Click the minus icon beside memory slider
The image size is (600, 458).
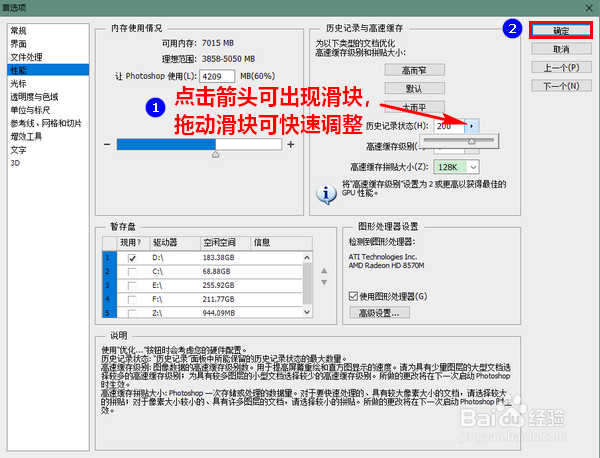(x=107, y=145)
